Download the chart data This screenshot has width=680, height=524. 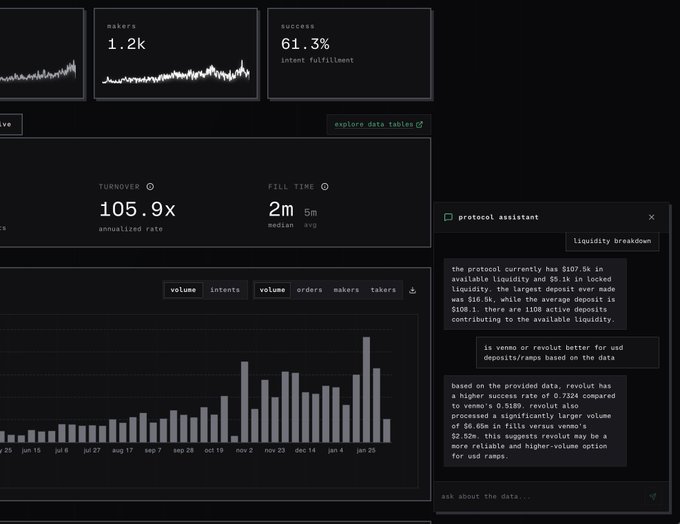pyautogui.click(x=413, y=290)
